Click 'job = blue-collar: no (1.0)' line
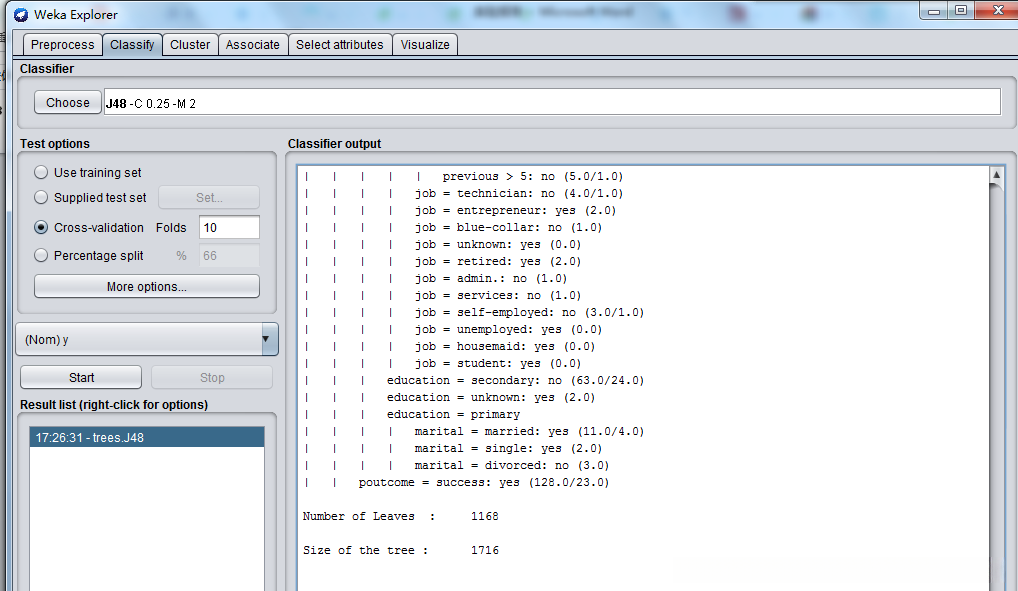The width and height of the screenshot is (1018, 591). point(508,227)
